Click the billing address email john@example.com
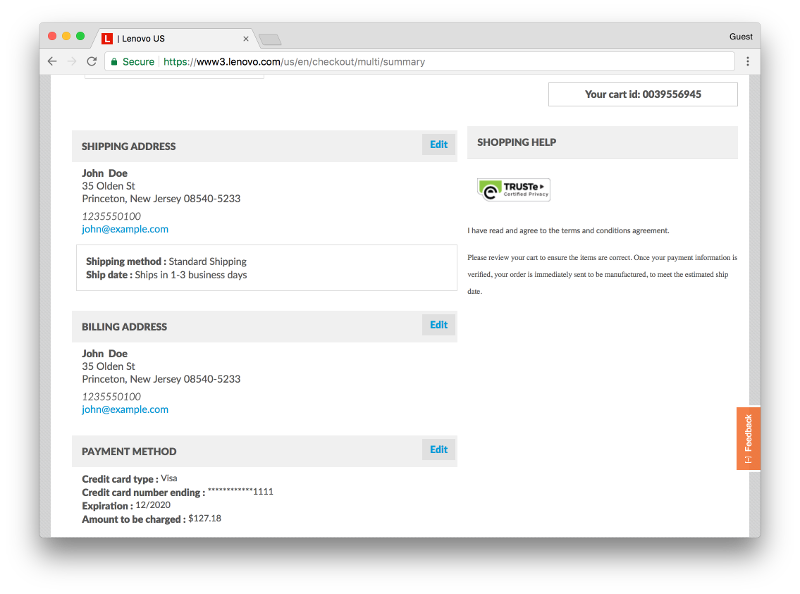800x594 pixels. point(125,409)
